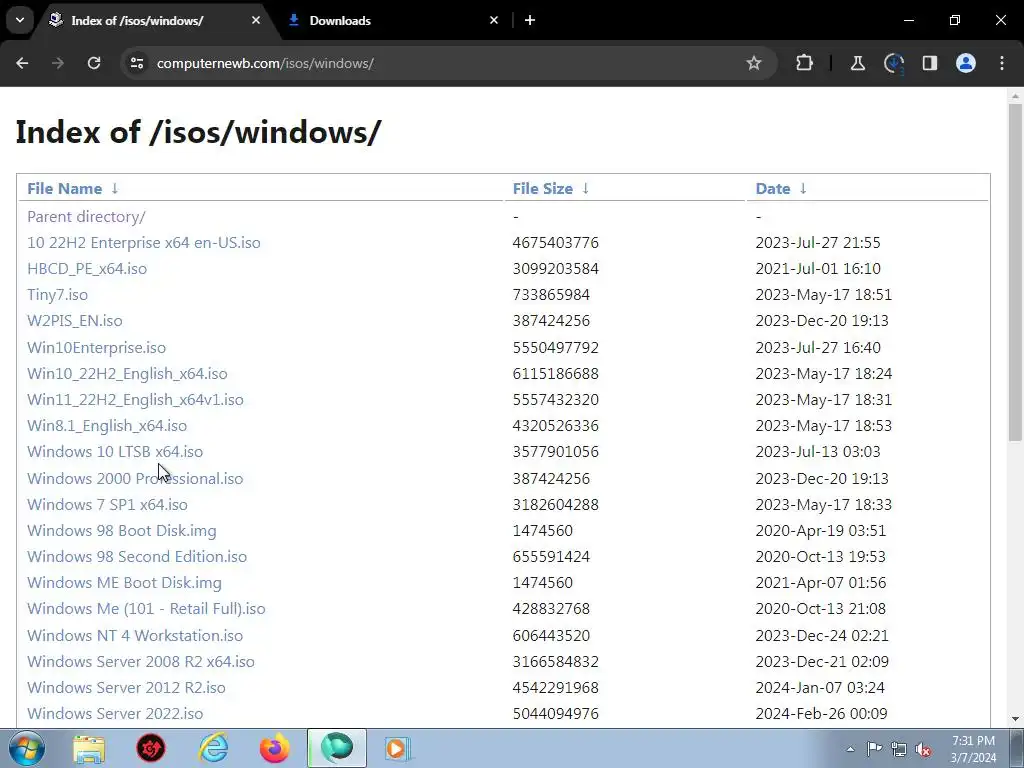Open taskbar clock showing 7:31 PM
This screenshot has height=768, width=1024.
pos(973,749)
